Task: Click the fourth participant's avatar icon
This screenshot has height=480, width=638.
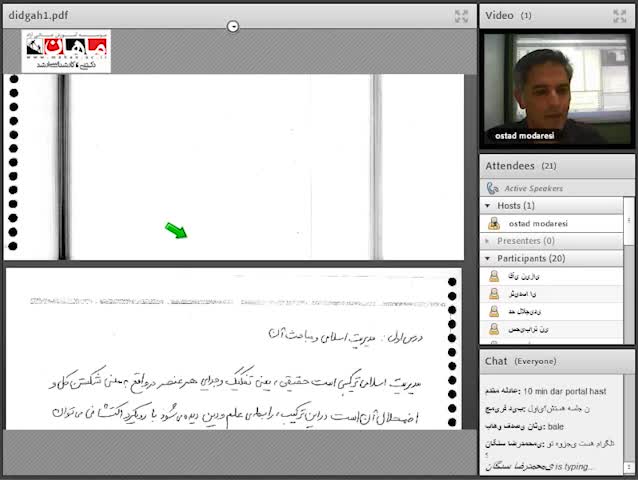Action: (494, 329)
